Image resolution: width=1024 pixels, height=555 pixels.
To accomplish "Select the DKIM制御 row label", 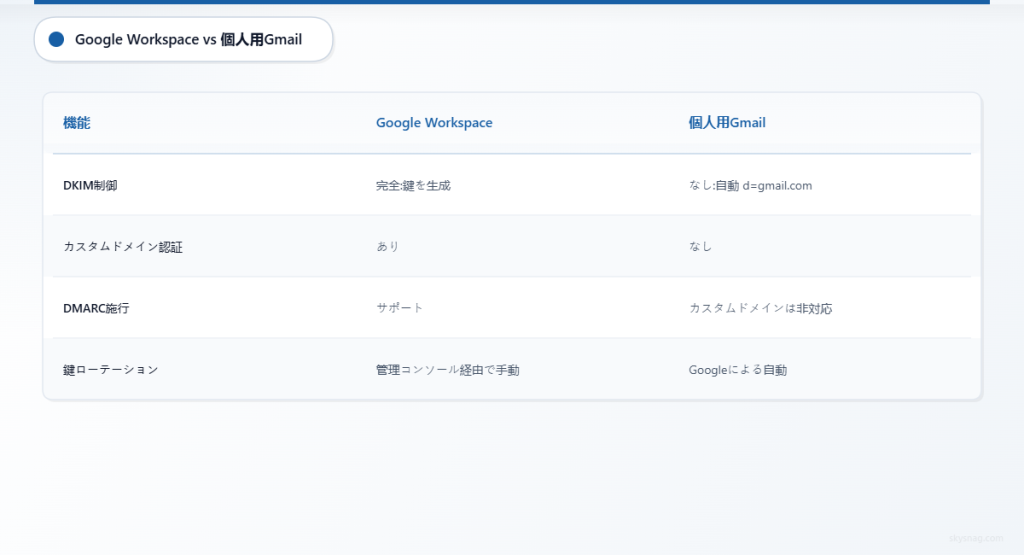I will coord(90,185).
